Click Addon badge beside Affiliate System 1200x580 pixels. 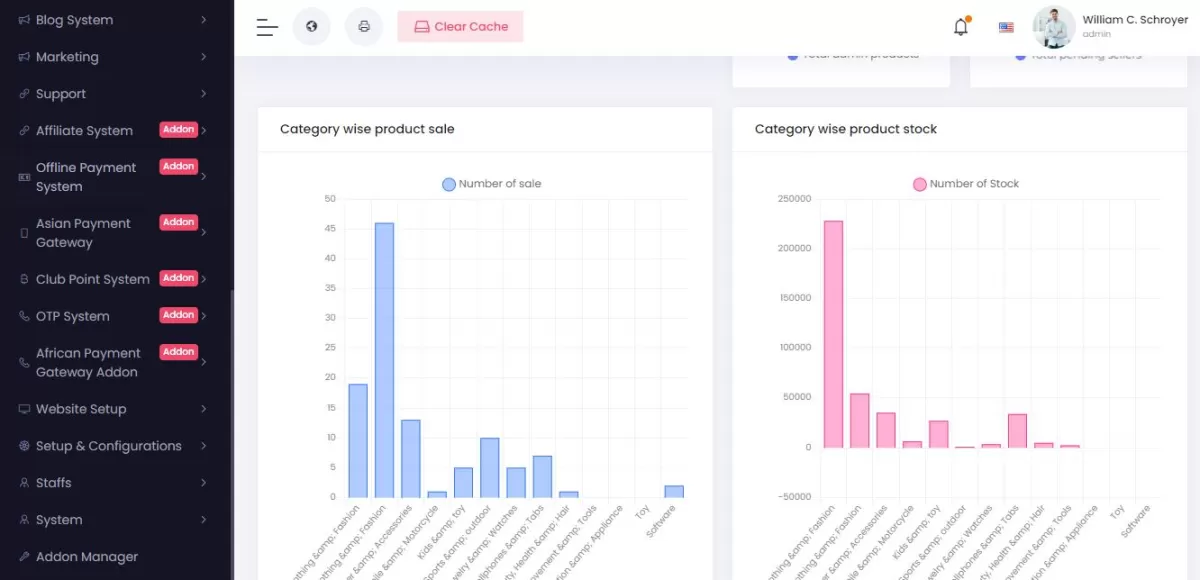click(x=178, y=130)
